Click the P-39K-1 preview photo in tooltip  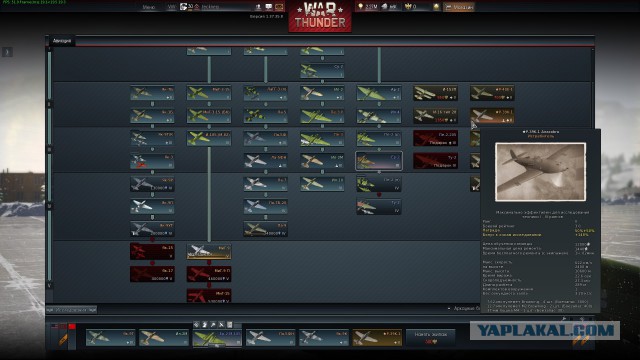coord(540,172)
